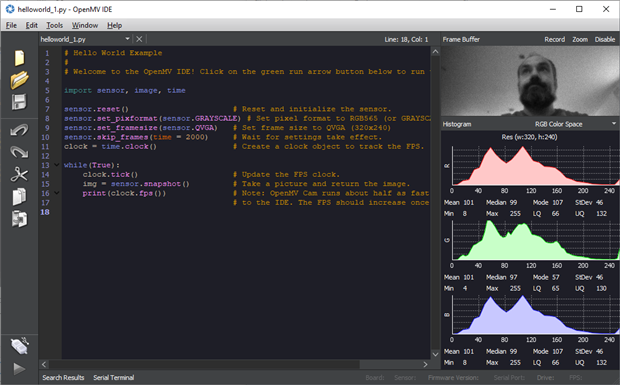Click the Redo arrow icon
620x385 pixels.
coord(19,152)
